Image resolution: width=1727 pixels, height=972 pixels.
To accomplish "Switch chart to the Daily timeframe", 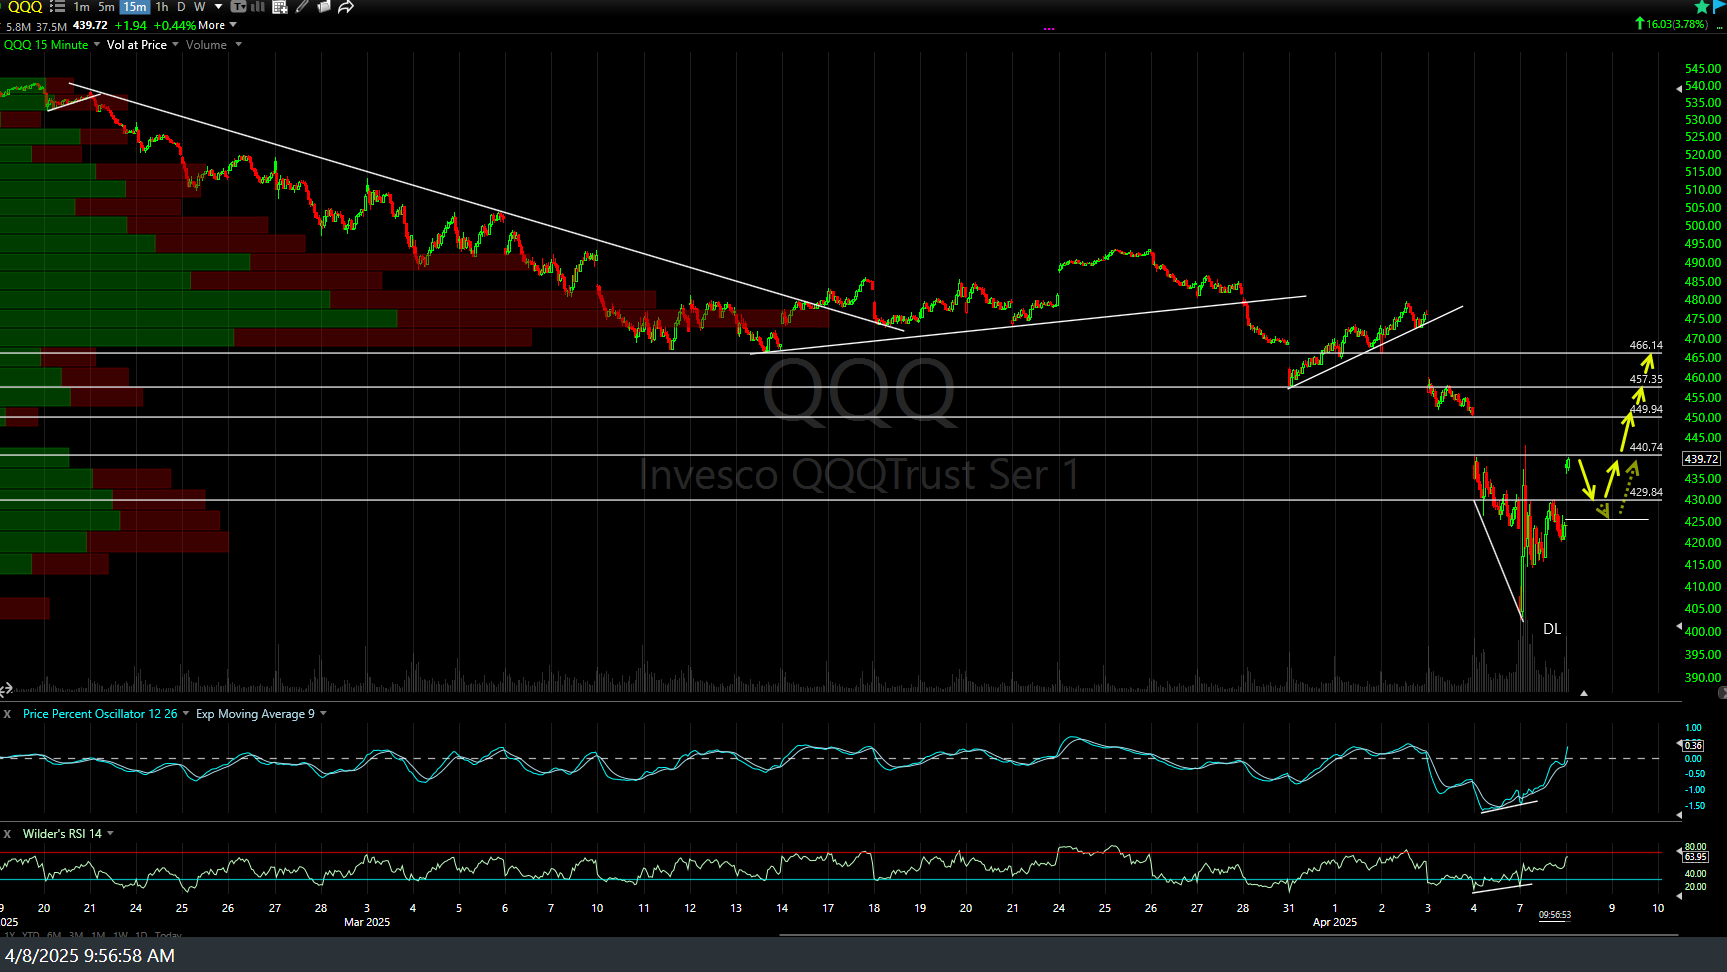I will pos(181,7).
